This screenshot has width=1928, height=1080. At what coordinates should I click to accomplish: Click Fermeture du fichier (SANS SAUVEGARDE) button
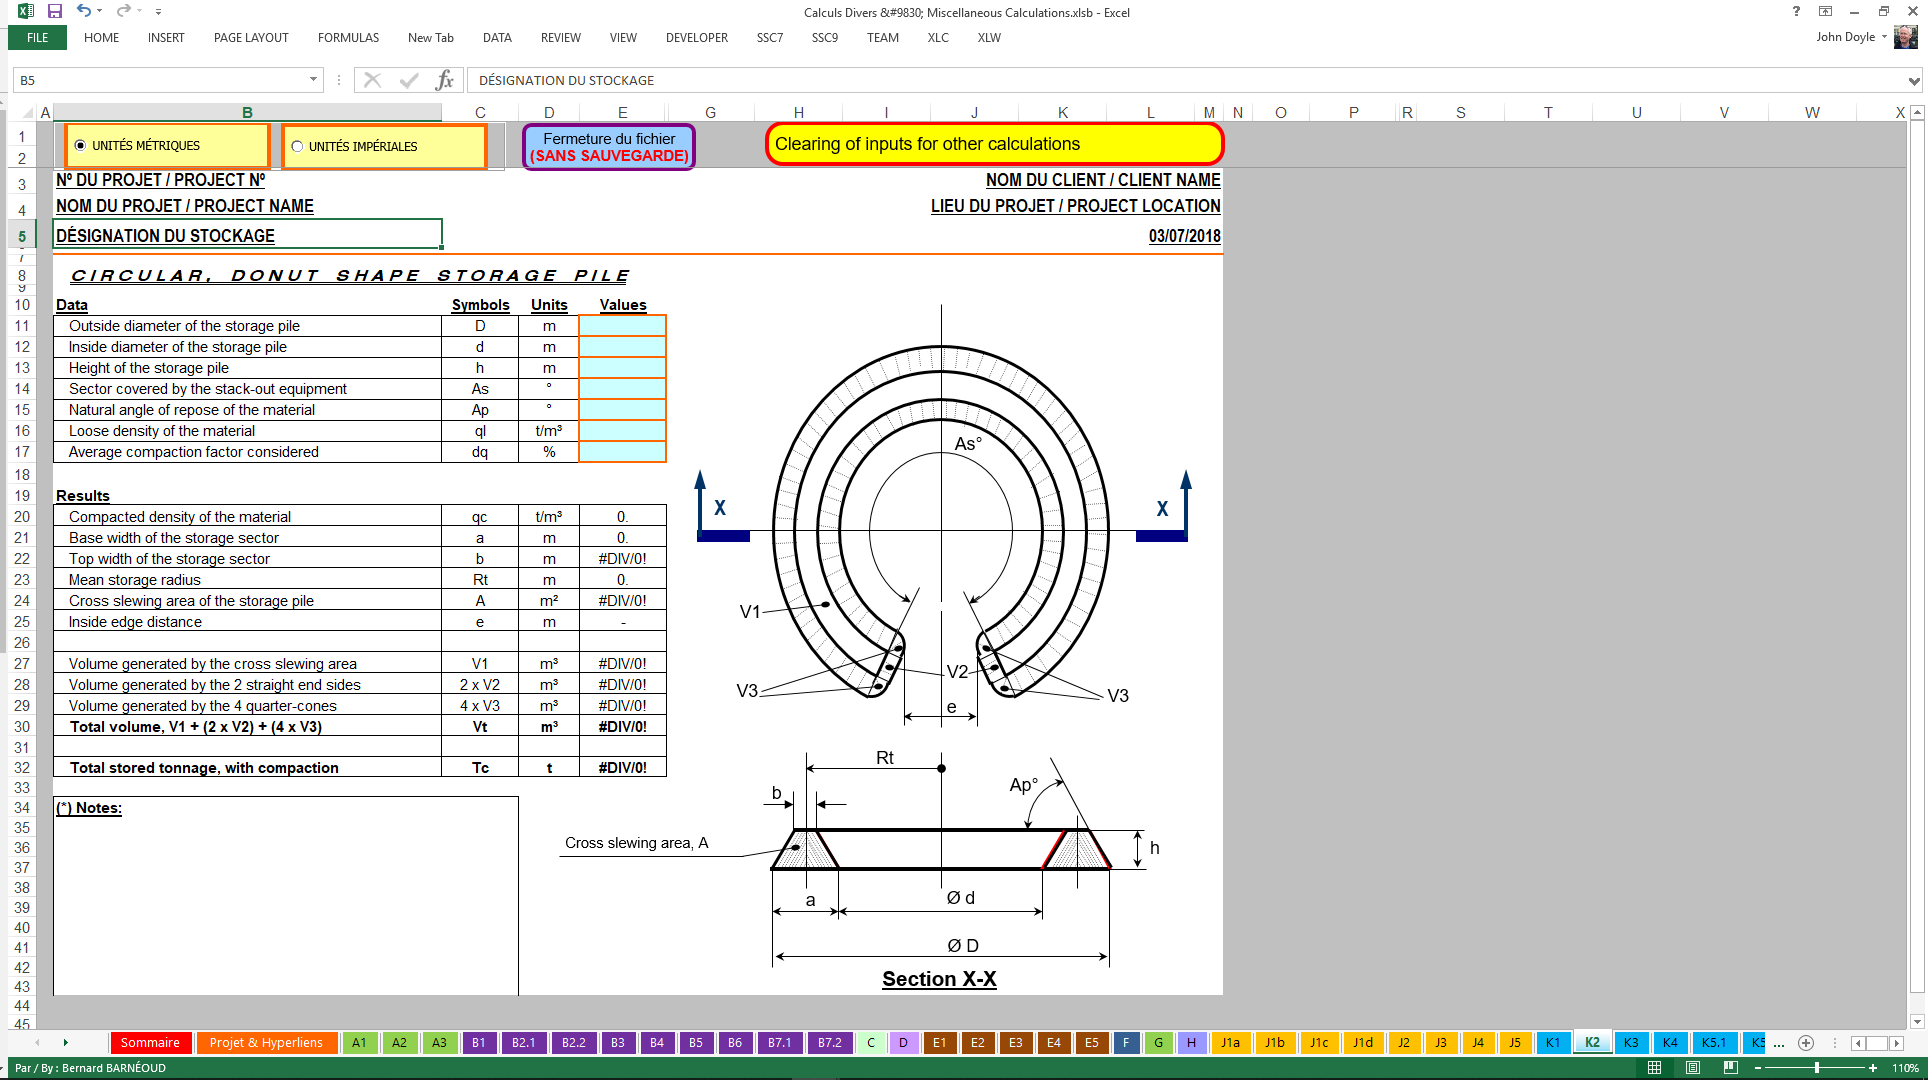(609, 147)
